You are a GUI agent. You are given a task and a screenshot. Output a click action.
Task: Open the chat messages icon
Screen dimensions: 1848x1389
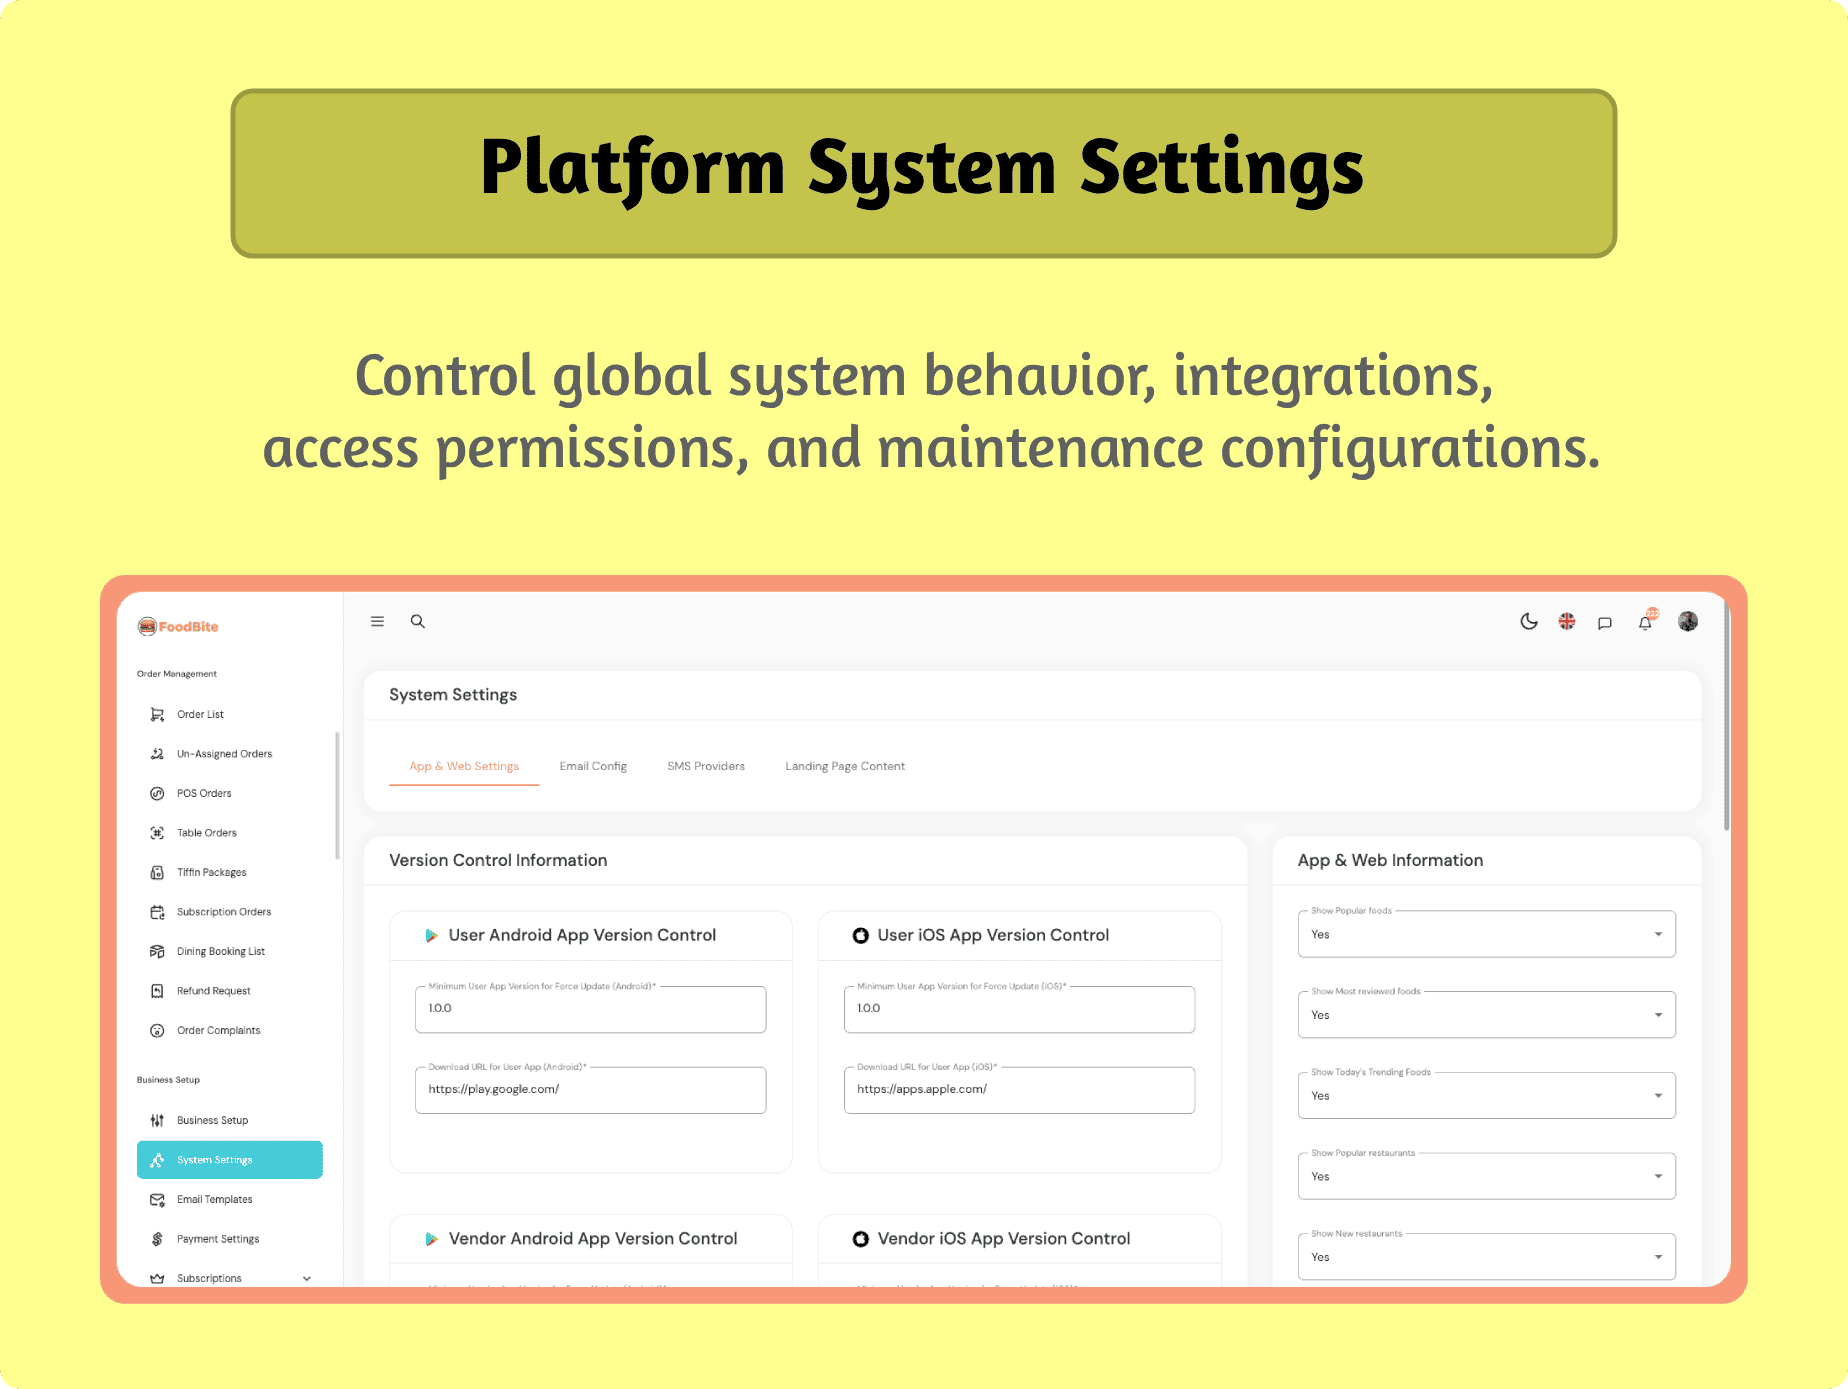[x=1605, y=623]
